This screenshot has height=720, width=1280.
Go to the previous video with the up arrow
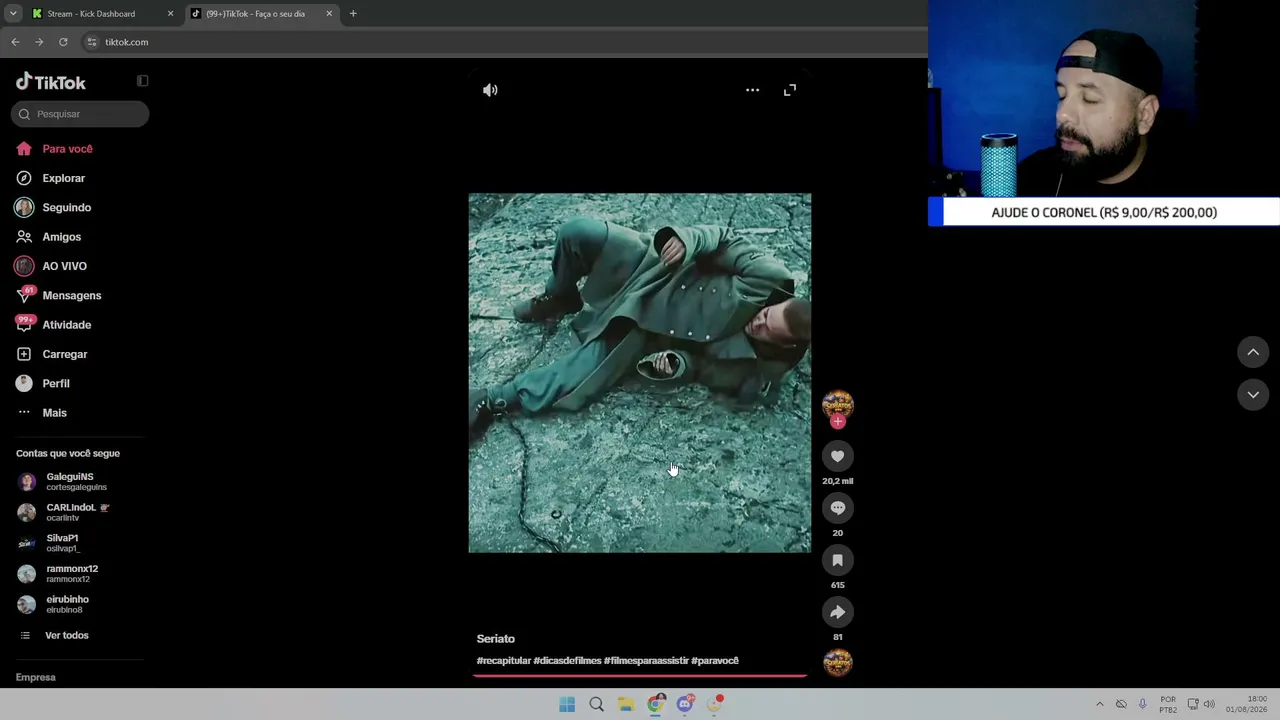click(1253, 352)
